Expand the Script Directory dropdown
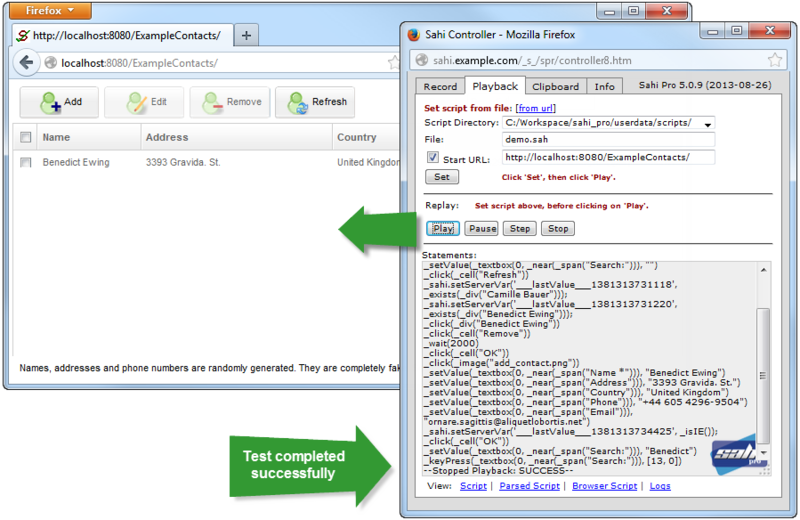 tap(708, 124)
